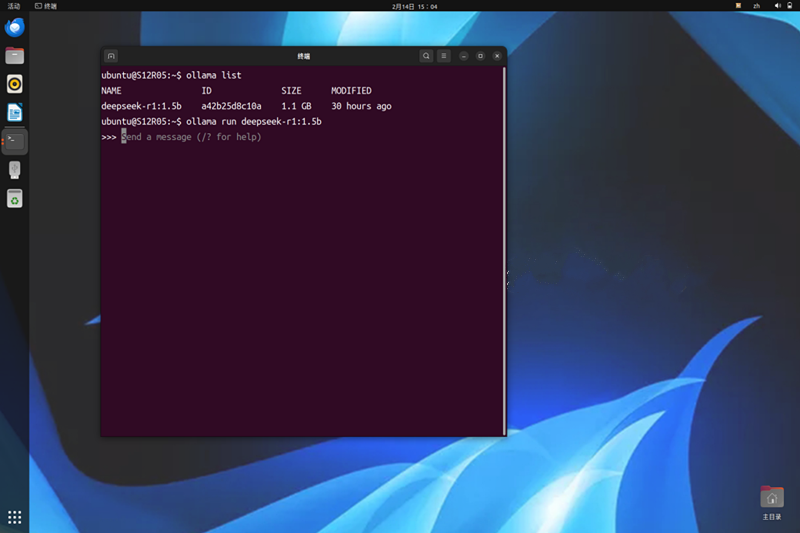Click model name deepseek-r1:1.5b in list
The image size is (800, 533).
(x=141, y=106)
